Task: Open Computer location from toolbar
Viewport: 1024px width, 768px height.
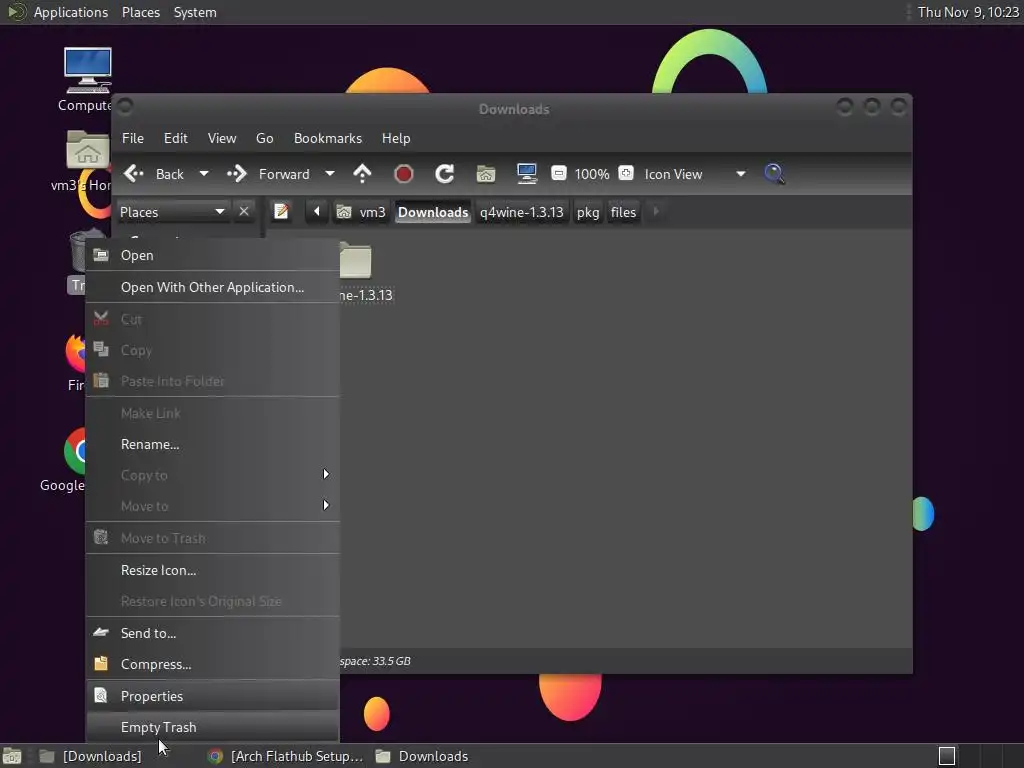Action: pos(526,174)
